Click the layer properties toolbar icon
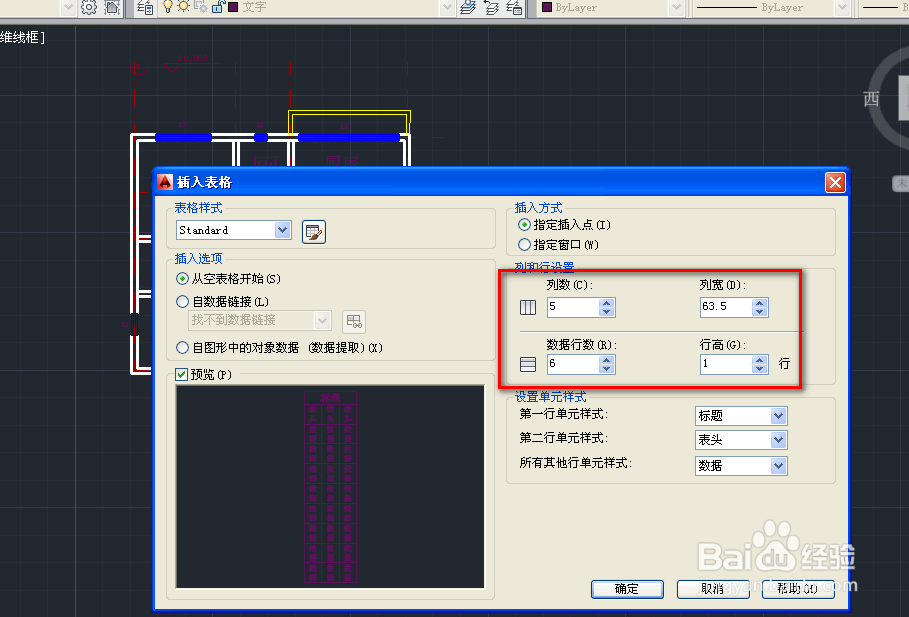Viewport: 909px width, 617px height. tap(145, 8)
